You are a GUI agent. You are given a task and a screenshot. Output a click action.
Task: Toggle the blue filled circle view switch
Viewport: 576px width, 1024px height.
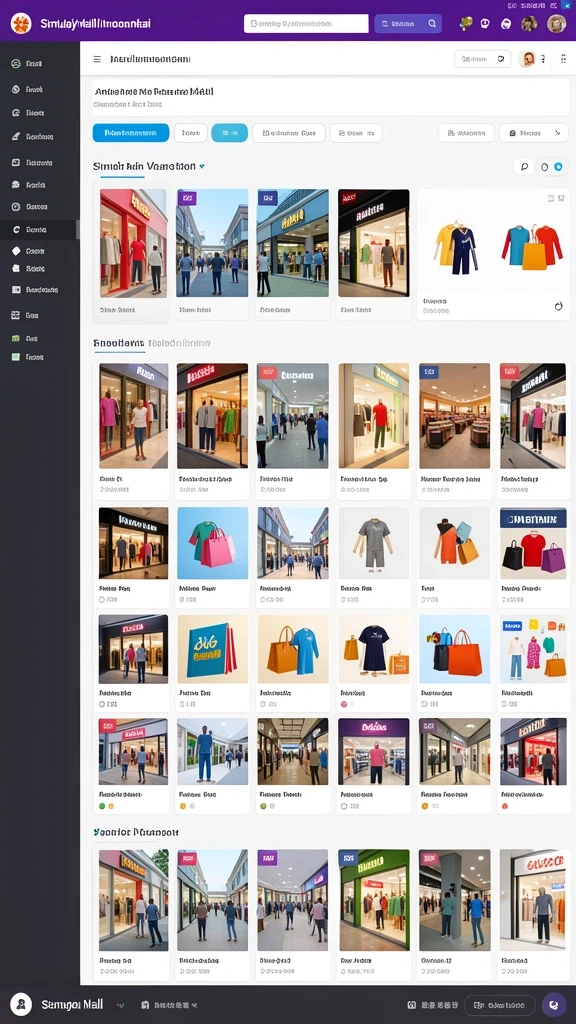(558, 167)
